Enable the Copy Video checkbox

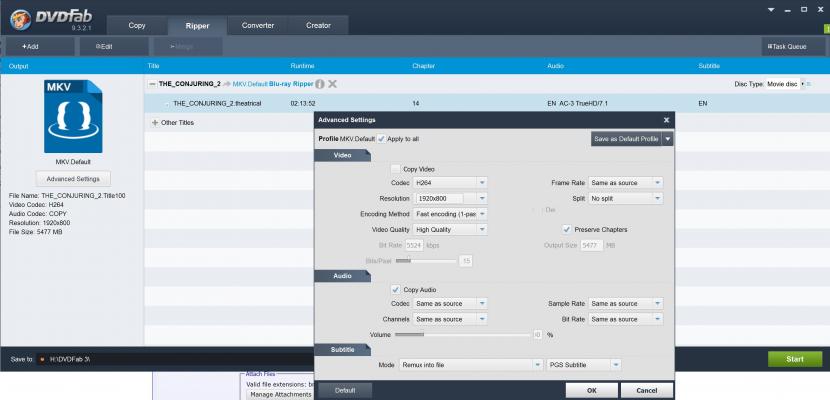click(396, 169)
